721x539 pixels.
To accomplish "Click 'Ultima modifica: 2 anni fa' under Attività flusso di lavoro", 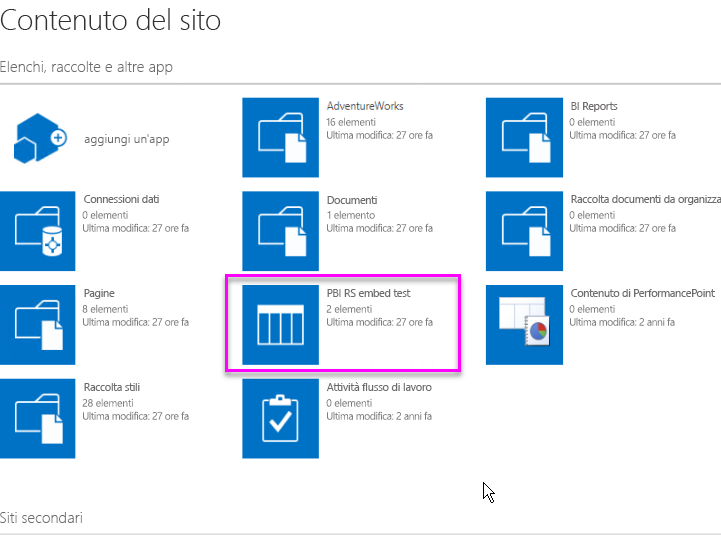I will pos(379,416).
